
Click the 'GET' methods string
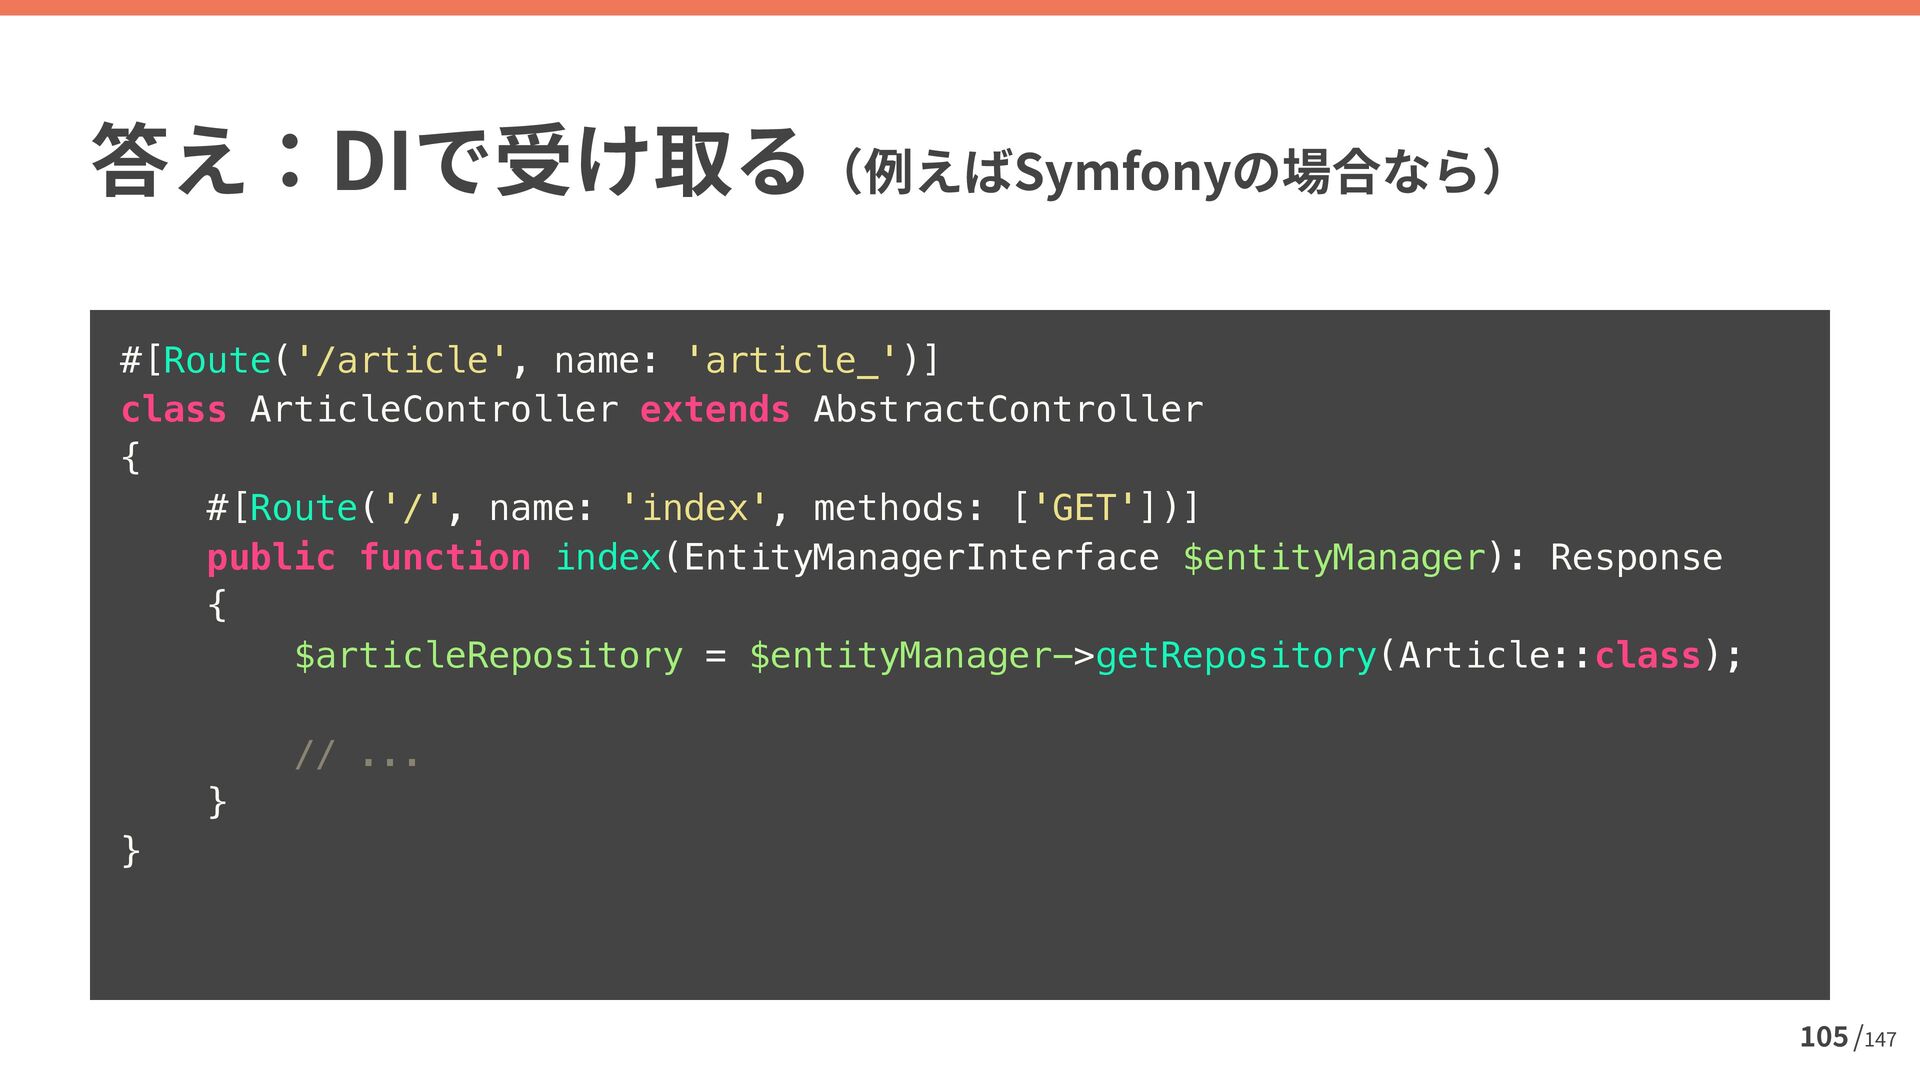point(1083,508)
